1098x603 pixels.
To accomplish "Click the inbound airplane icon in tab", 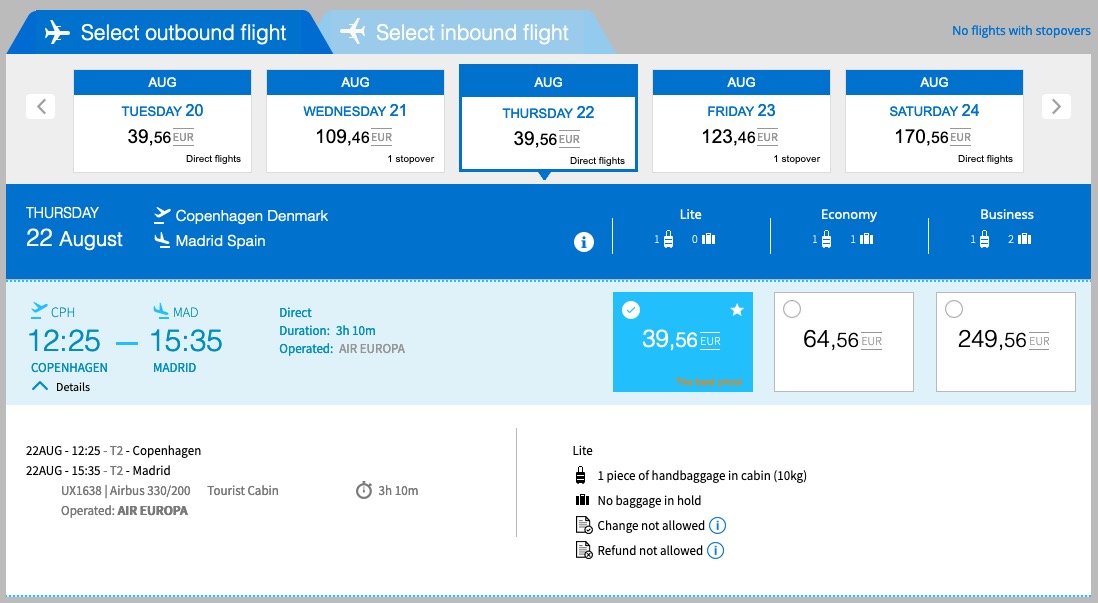I will point(353,32).
